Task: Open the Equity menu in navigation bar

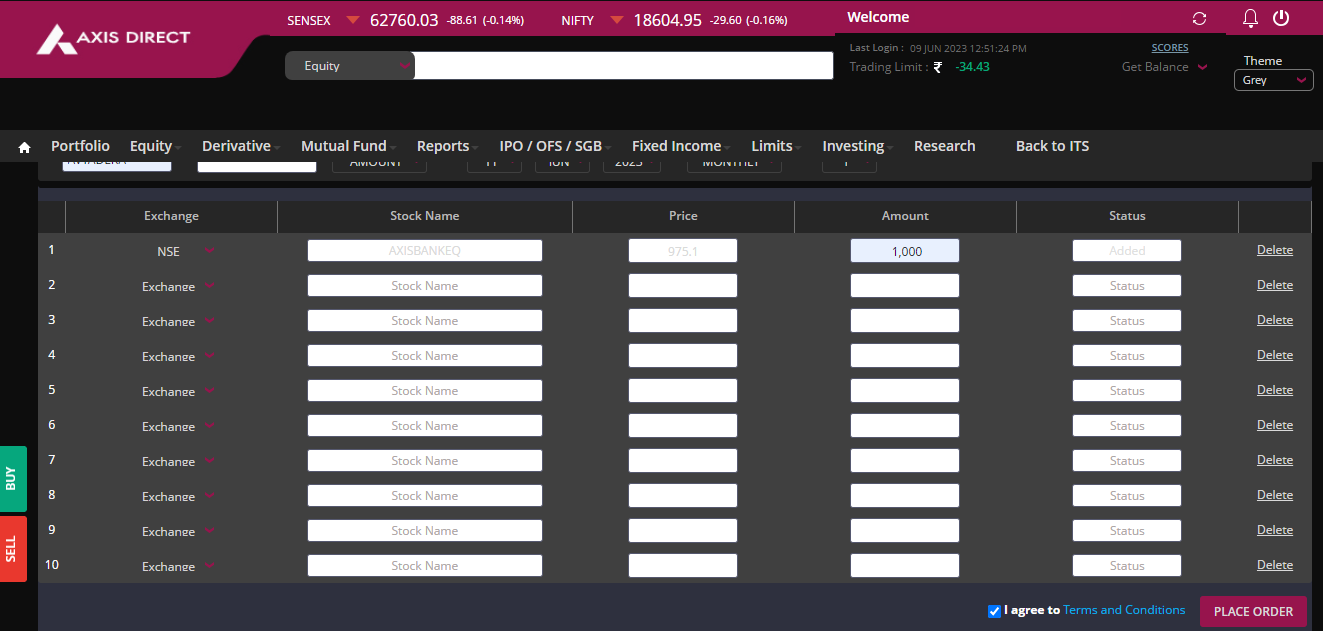Action: pyautogui.click(x=154, y=146)
